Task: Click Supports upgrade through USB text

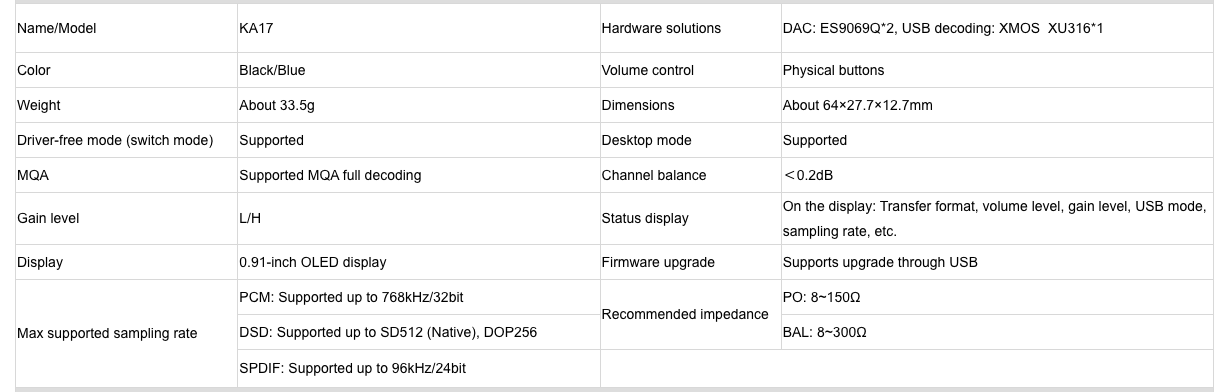Action: (x=879, y=262)
